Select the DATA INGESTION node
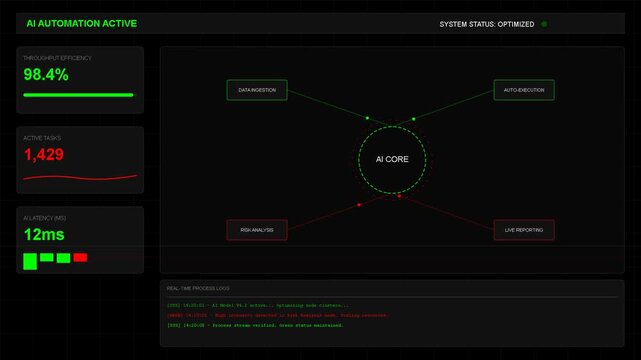 click(257, 90)
